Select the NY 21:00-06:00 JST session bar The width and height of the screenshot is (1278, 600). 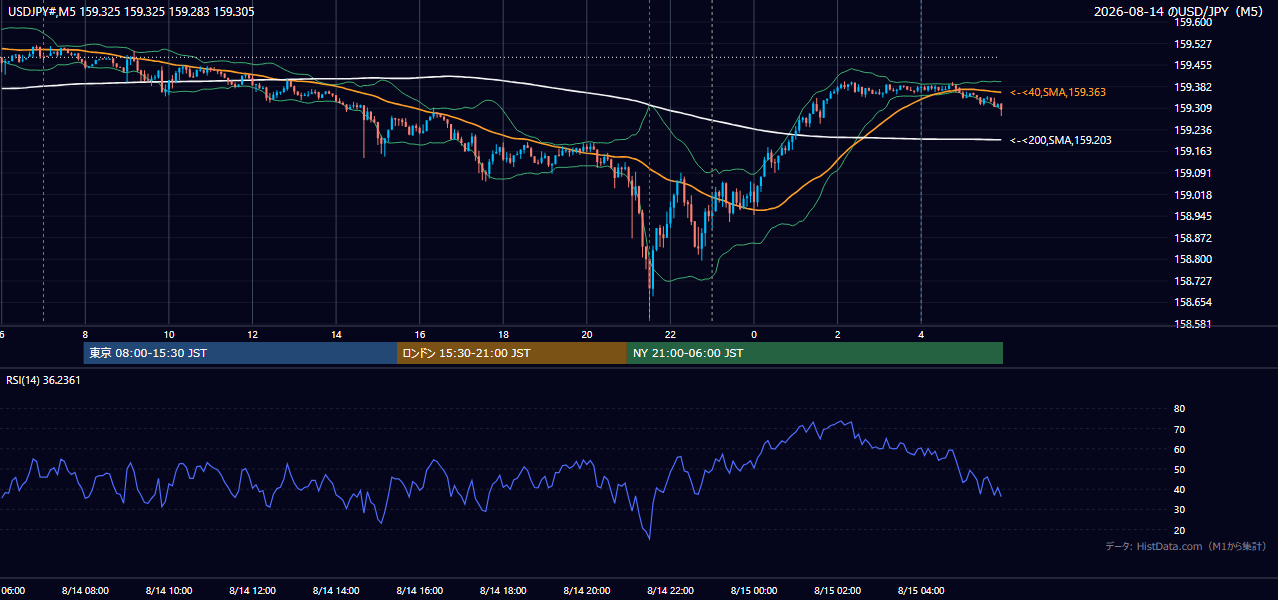click(815, 353)
